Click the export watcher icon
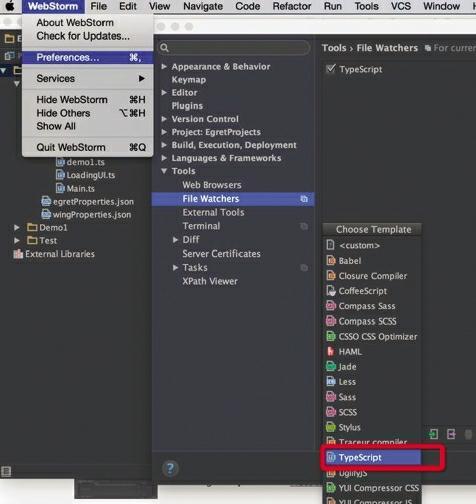476x504 pixels. 451,434
